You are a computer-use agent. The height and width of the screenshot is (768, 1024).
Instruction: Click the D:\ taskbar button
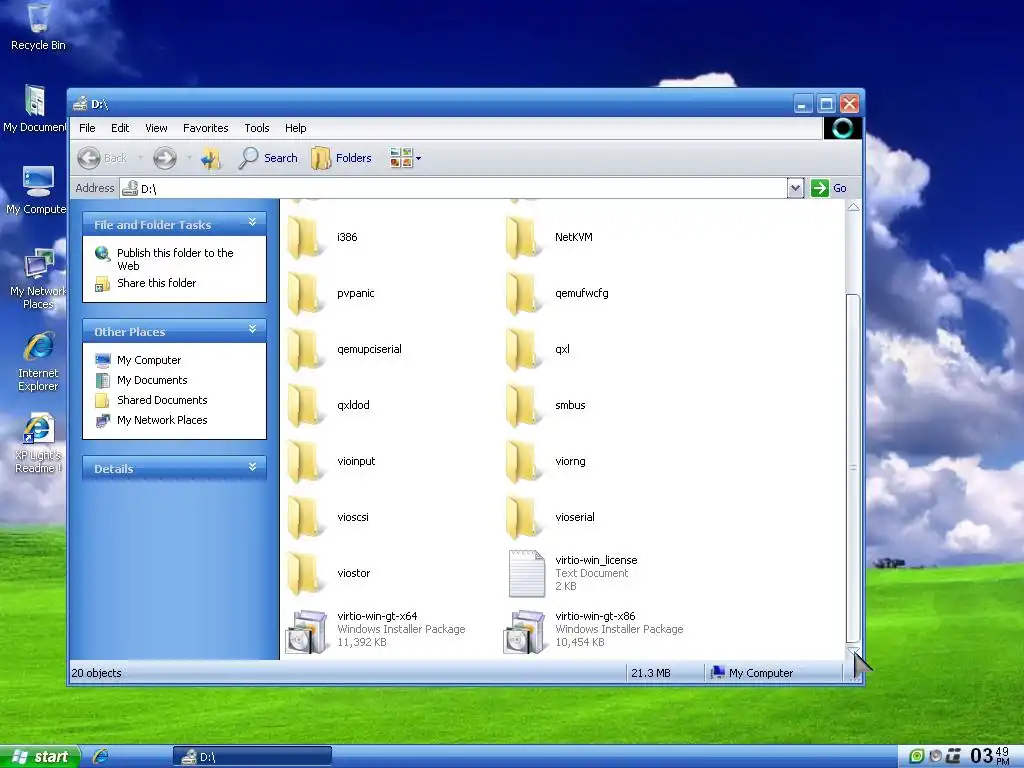[252, 757]
